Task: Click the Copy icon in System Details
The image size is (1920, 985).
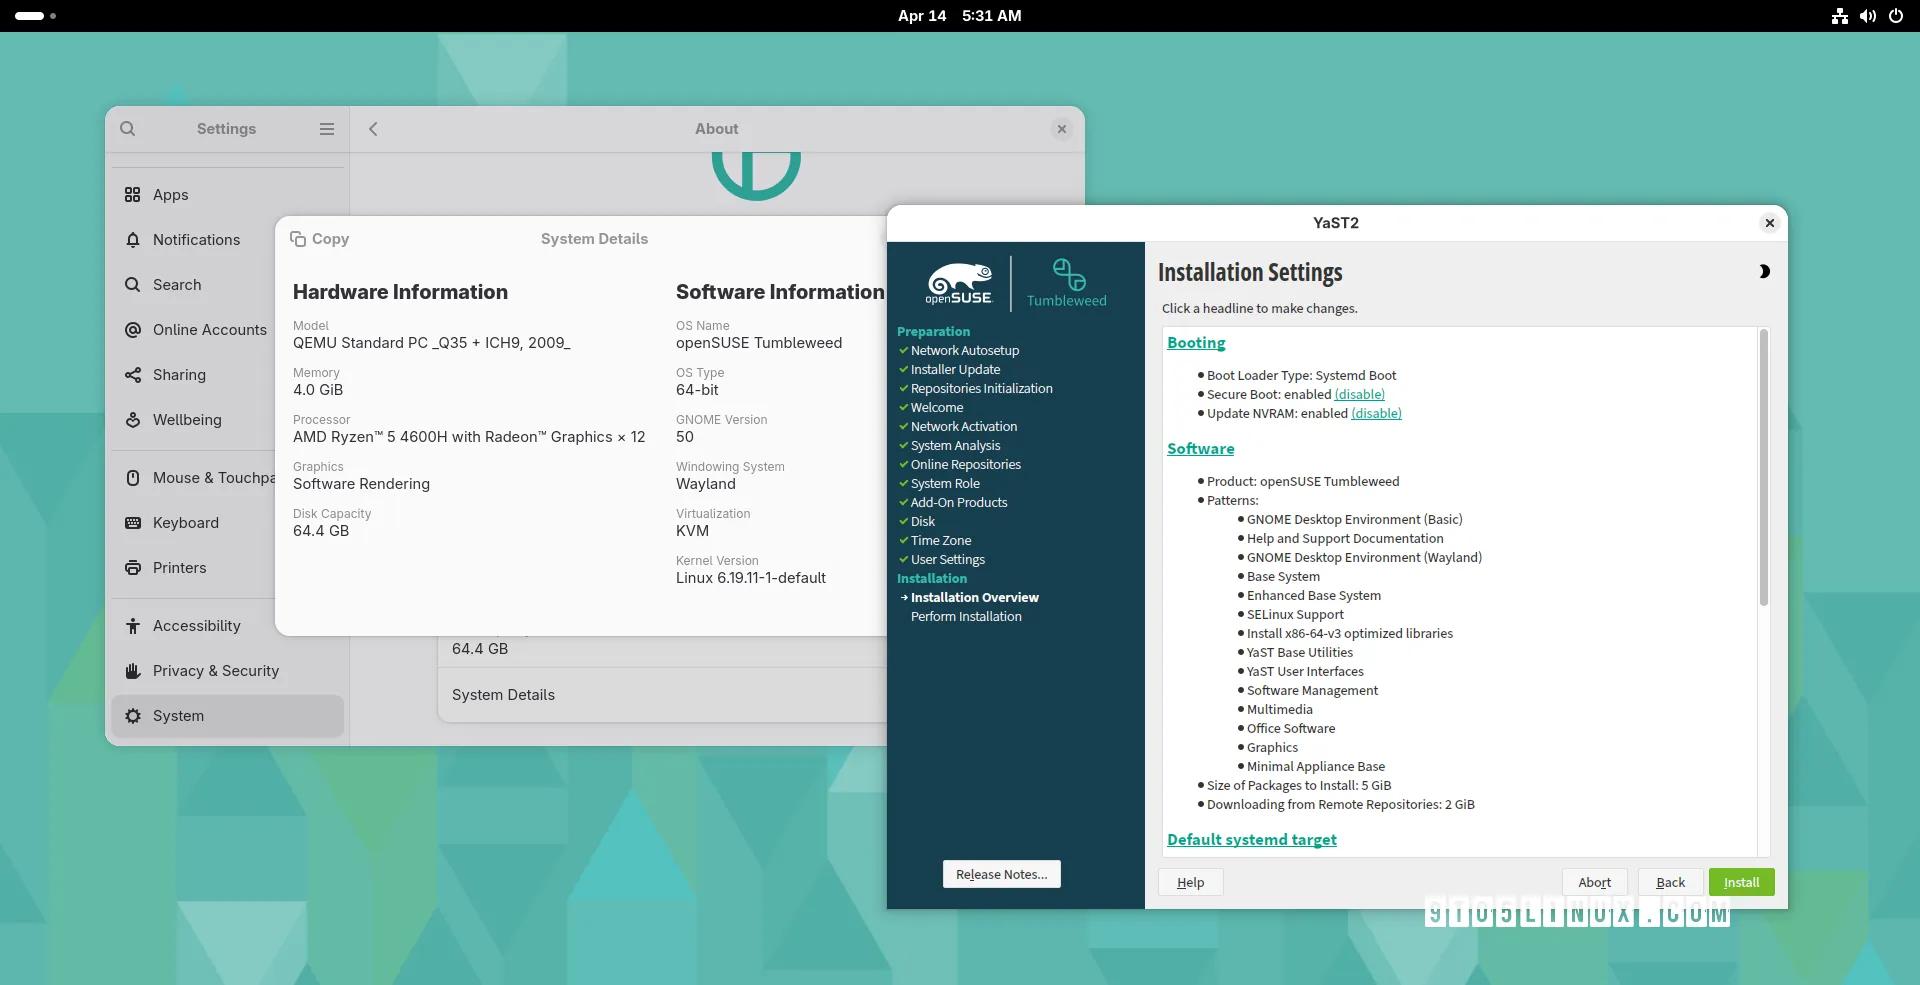Action: click(x=298, y=239)
